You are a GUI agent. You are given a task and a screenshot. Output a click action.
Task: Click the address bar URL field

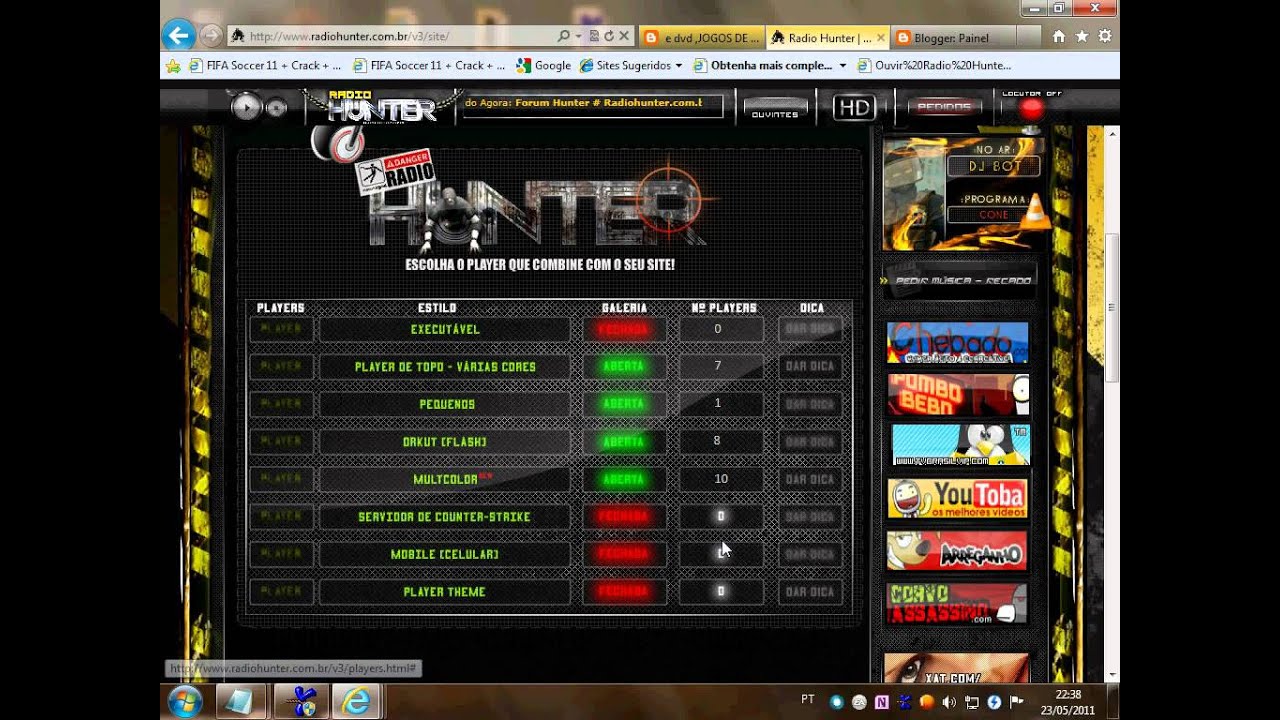click(400, 36)
